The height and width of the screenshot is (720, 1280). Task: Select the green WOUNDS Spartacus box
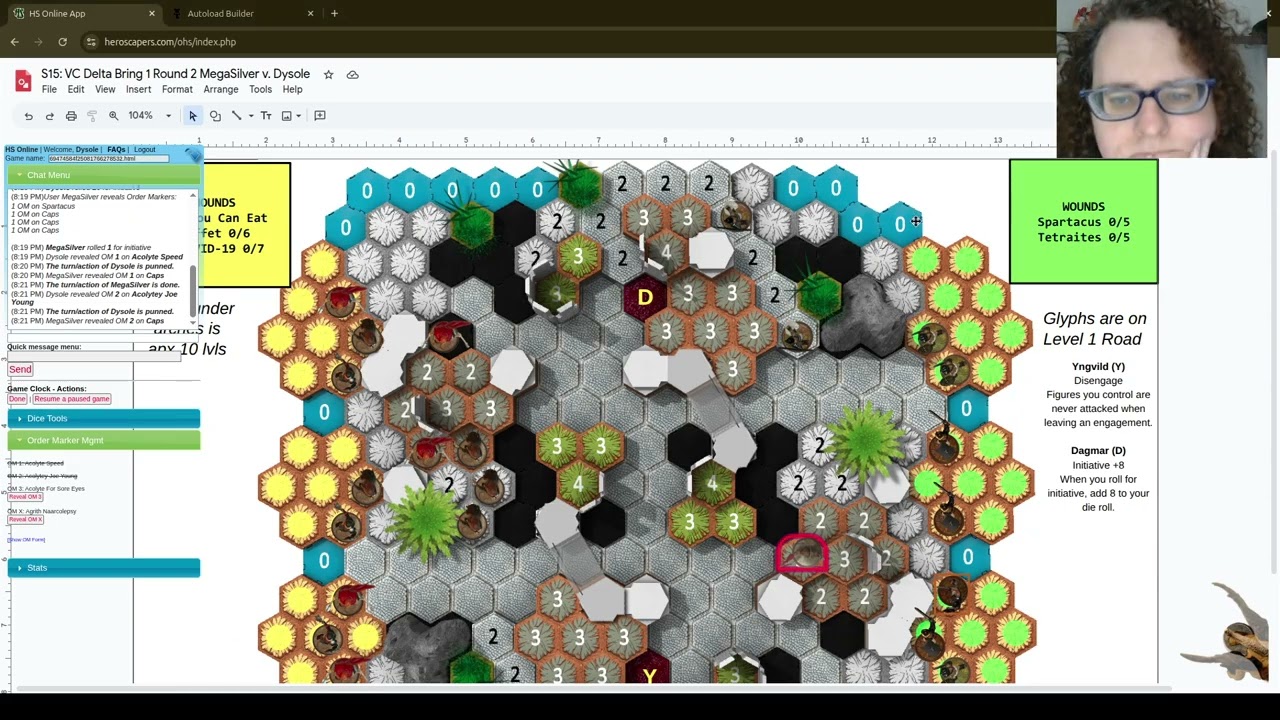pyautogui.click(x=1084, y=222)
